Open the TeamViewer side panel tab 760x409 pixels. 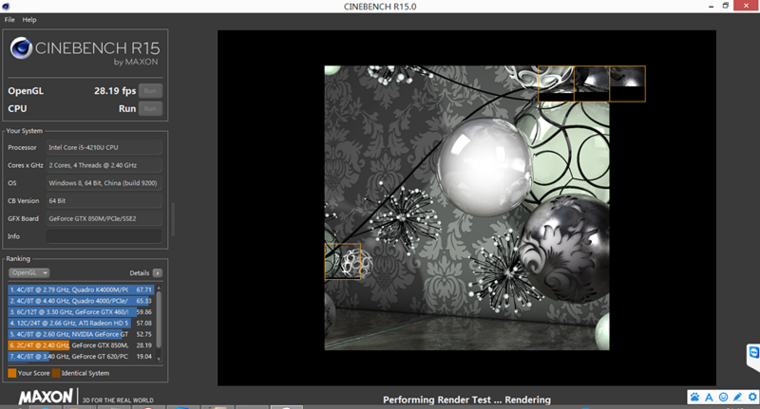[753, 356]
